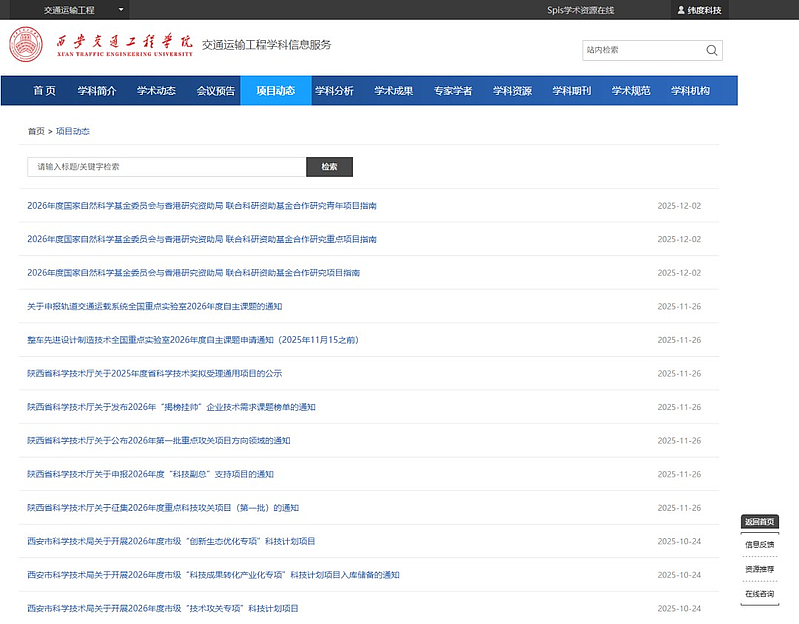Click 在线咨询 in the floating sidebar

click(x=759, y=594)
